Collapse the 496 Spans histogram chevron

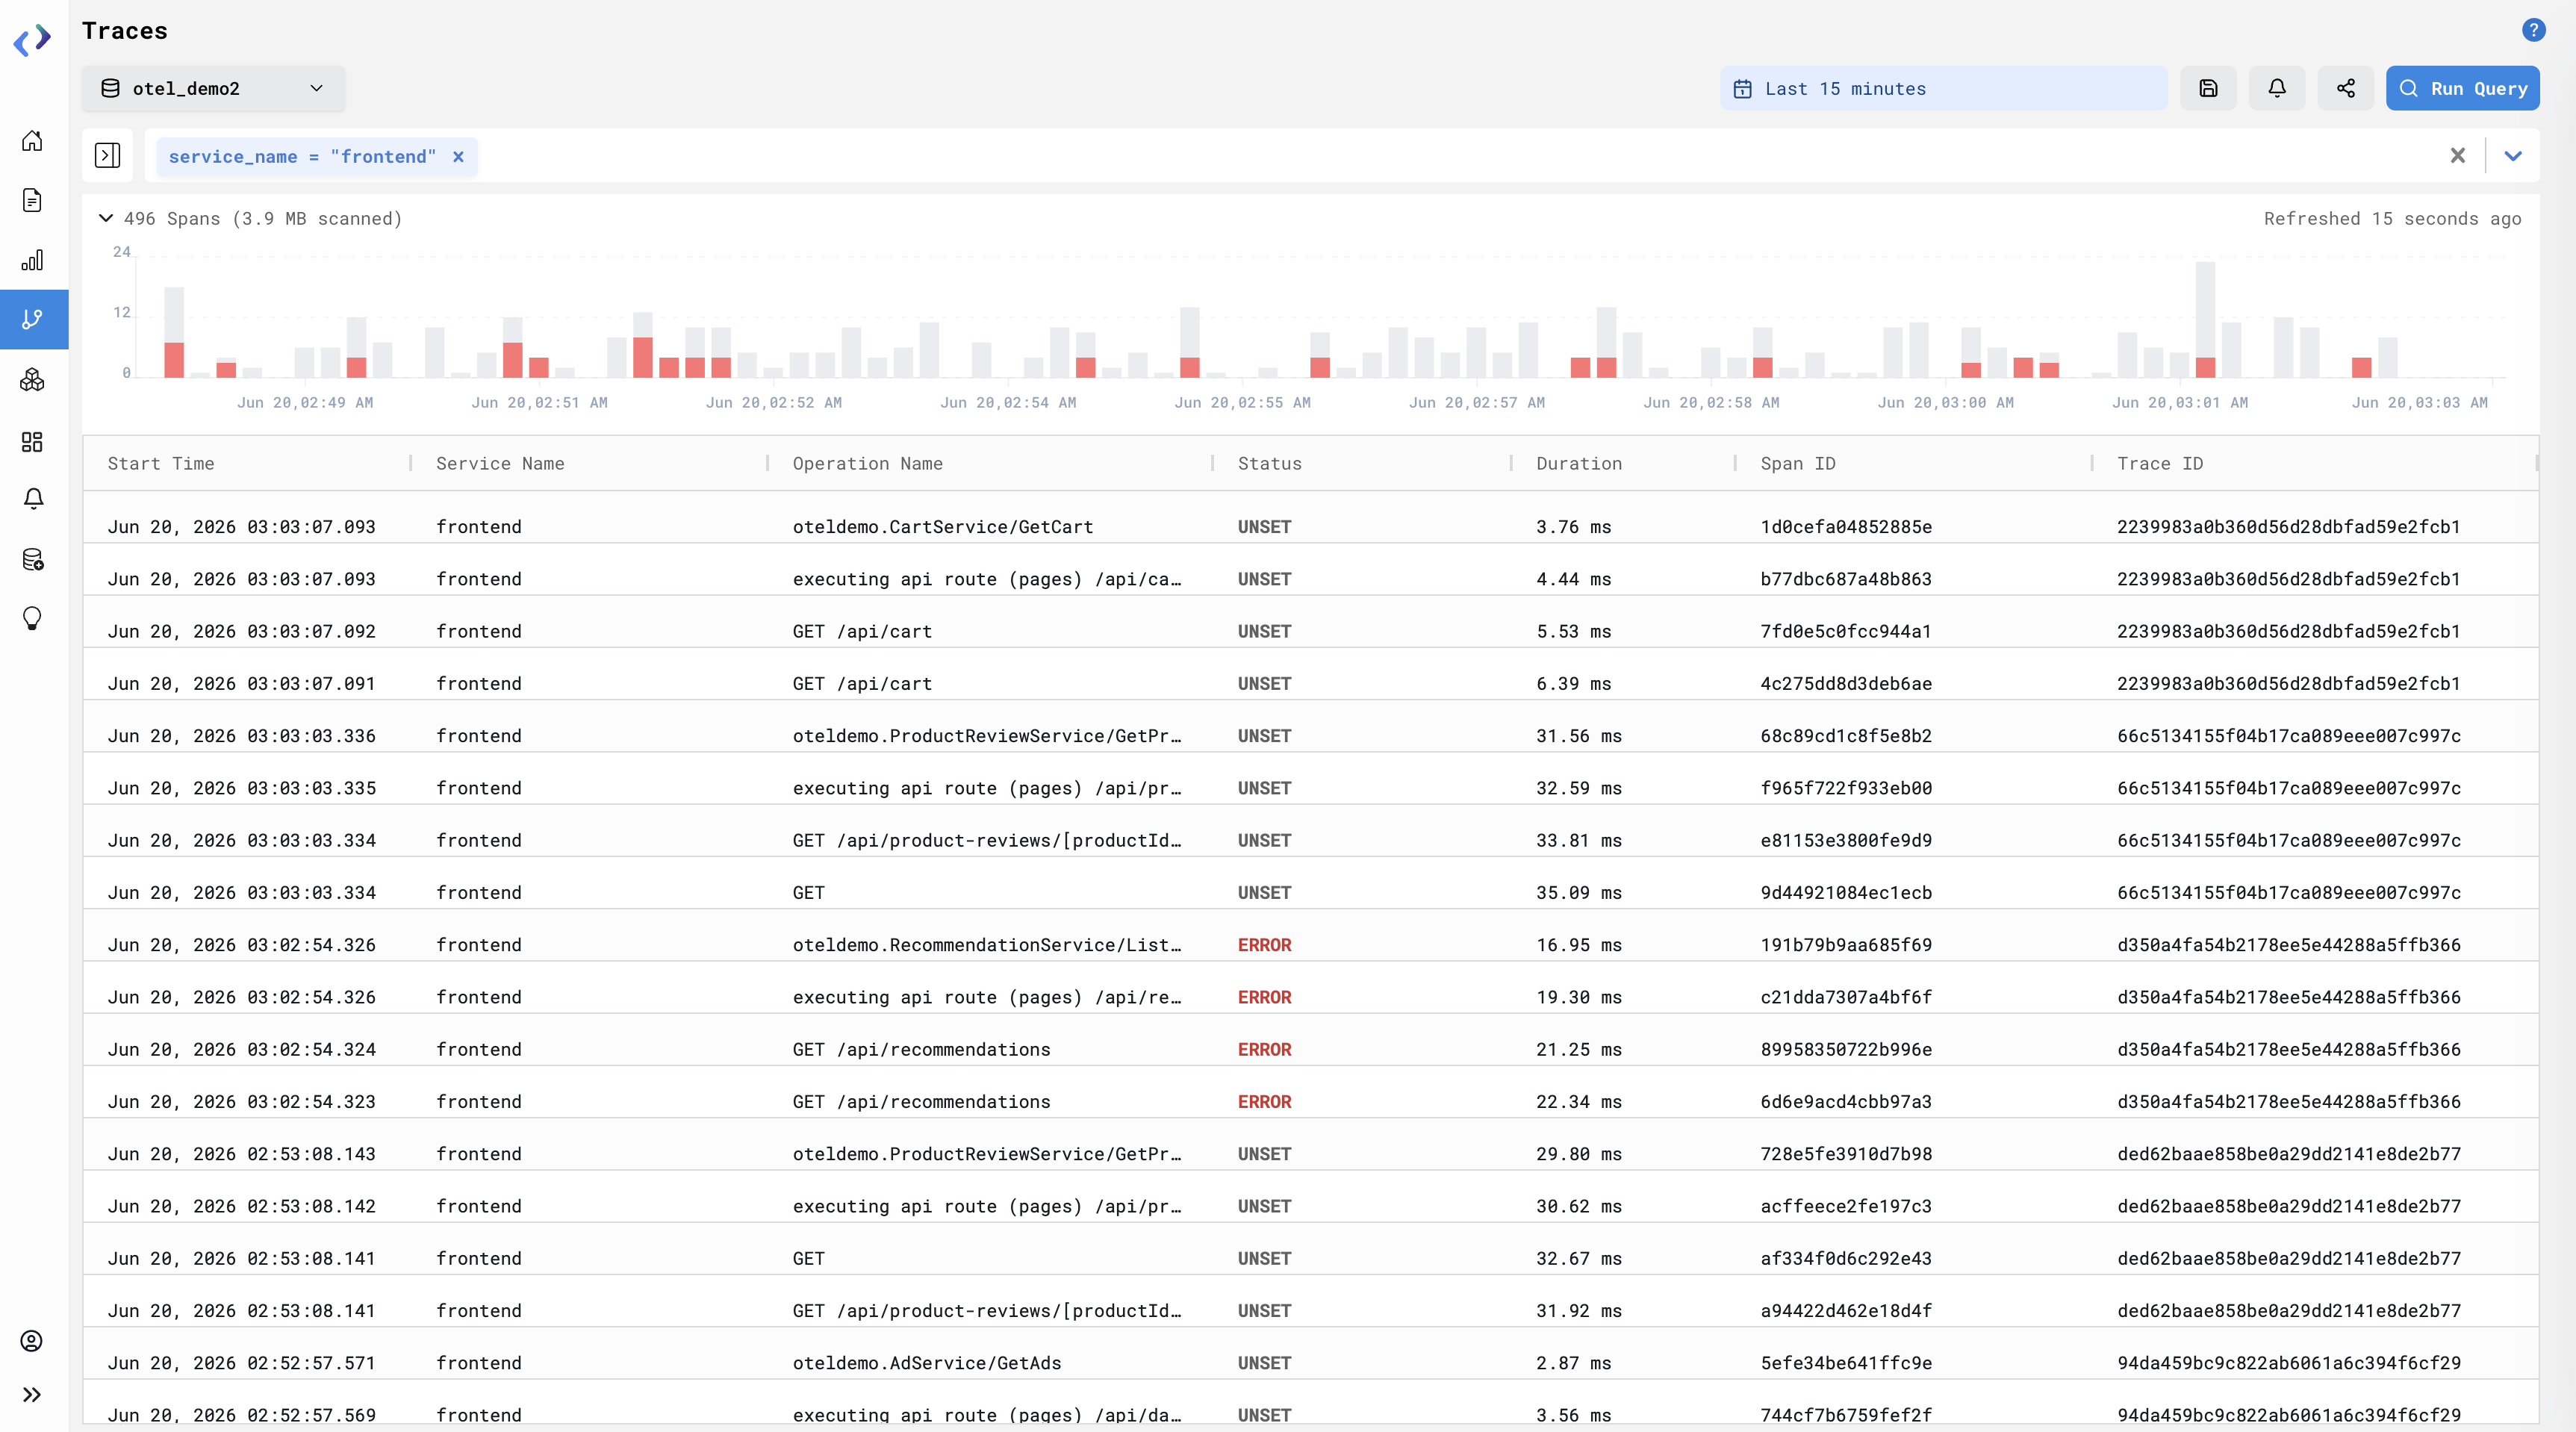[105, 218]
